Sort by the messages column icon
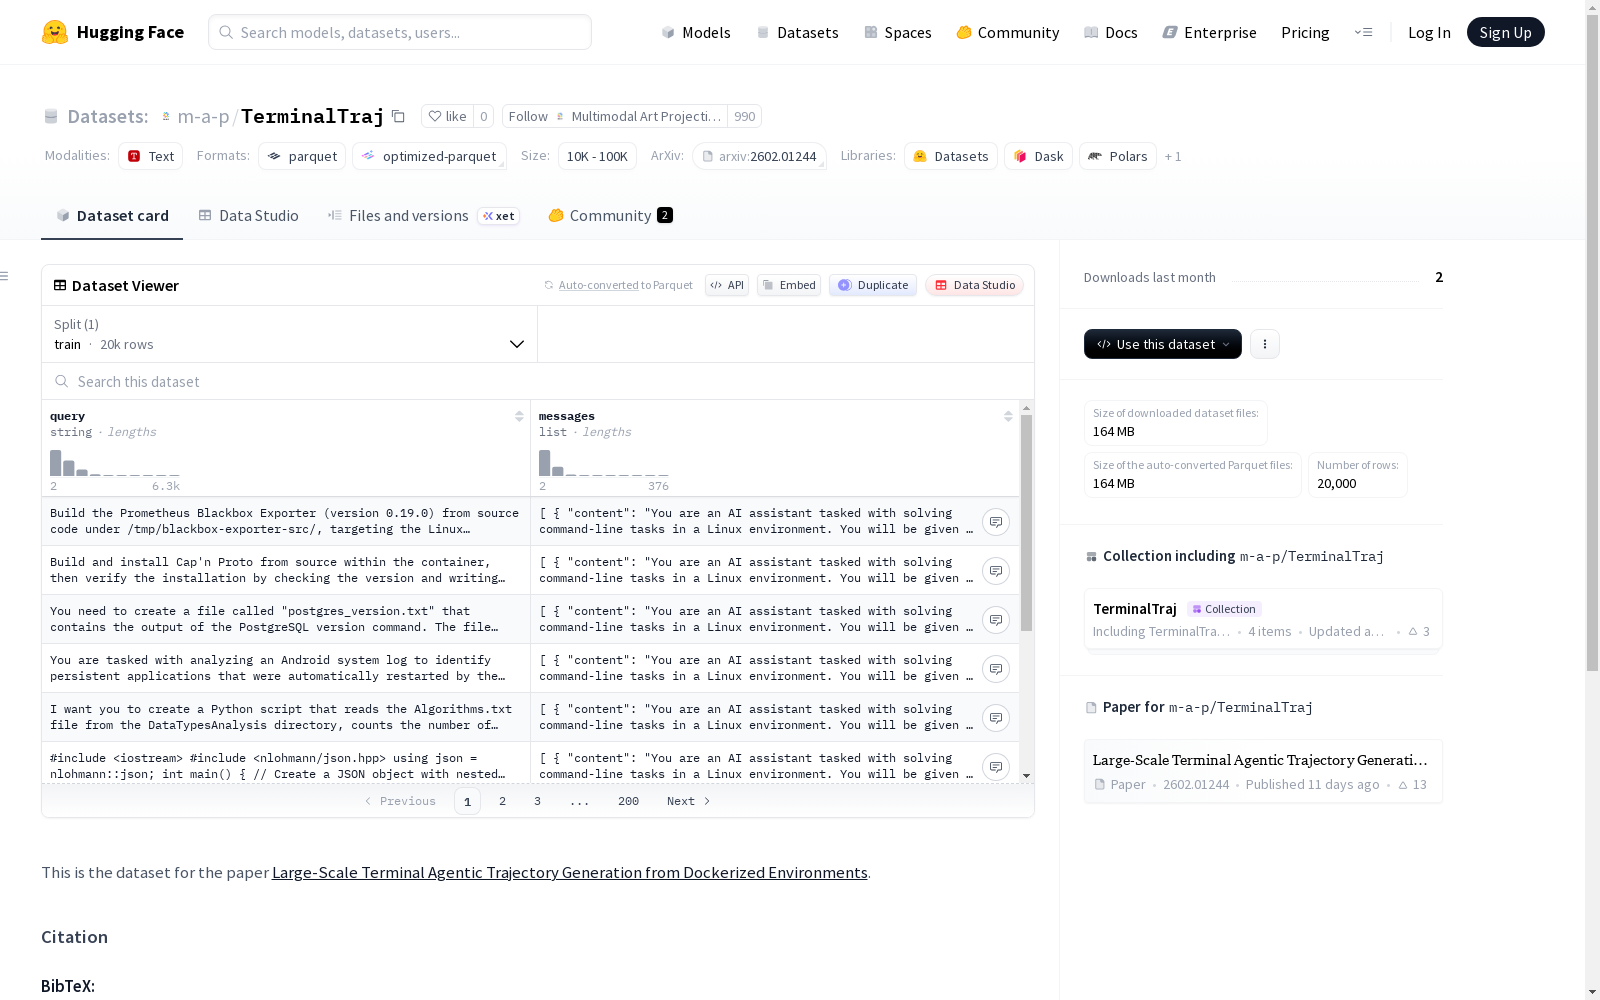1600x1000 pixels. (1008, 416)
